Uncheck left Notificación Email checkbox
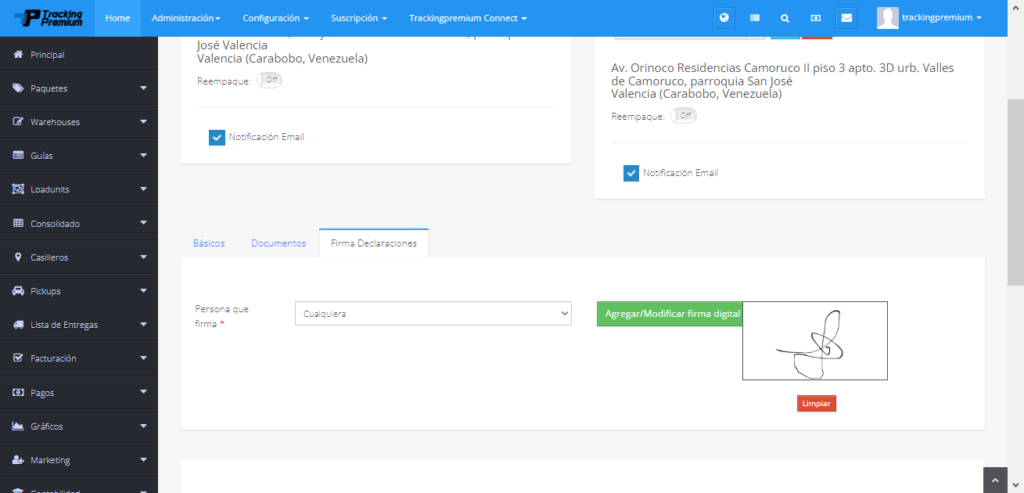Image resolution: width=1024 pixels, height=493 pixels. (217, 138)
